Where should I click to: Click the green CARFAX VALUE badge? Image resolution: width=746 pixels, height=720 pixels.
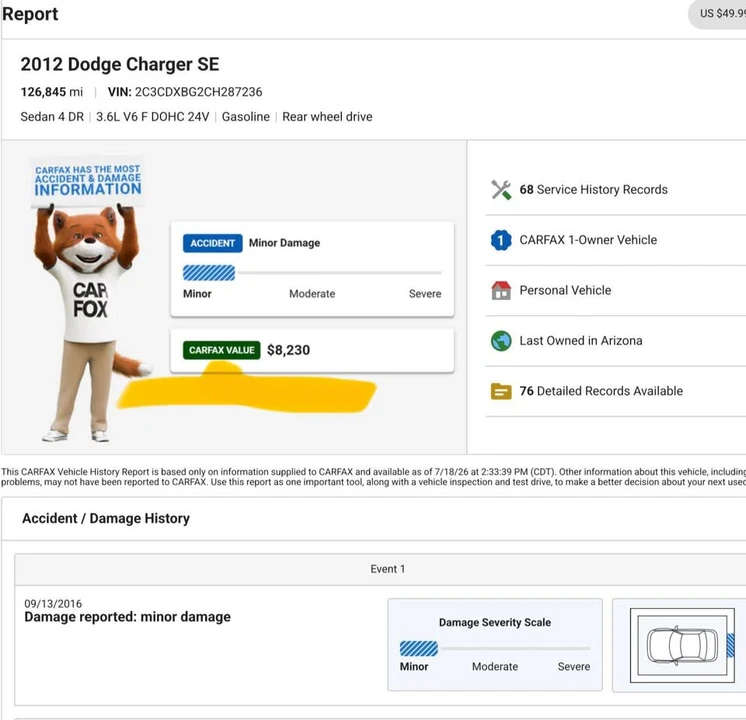pyautogui.click(x=222, y=350)
